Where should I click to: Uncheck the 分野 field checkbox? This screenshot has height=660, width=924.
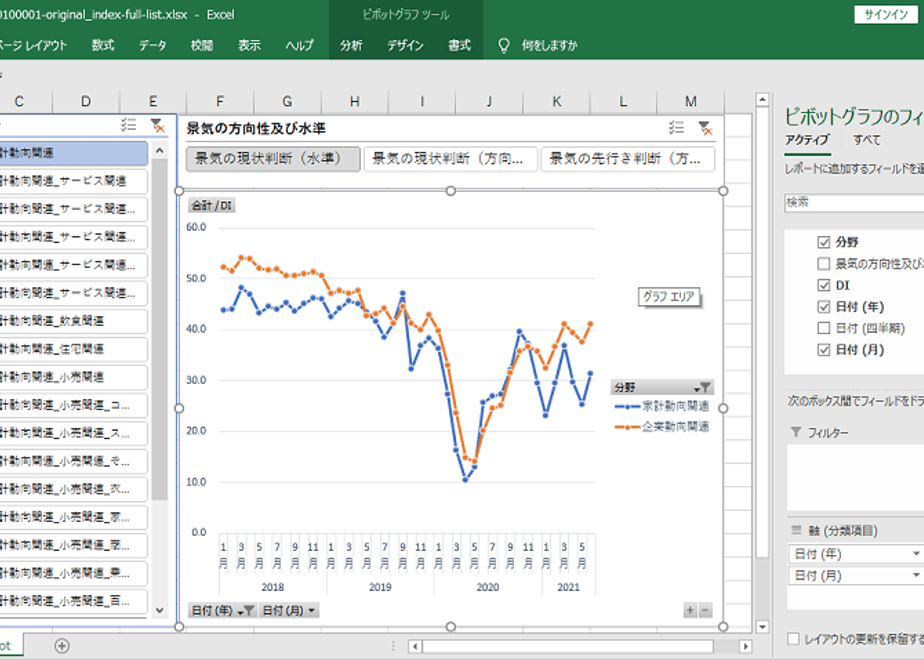click(x=823, y=242)
